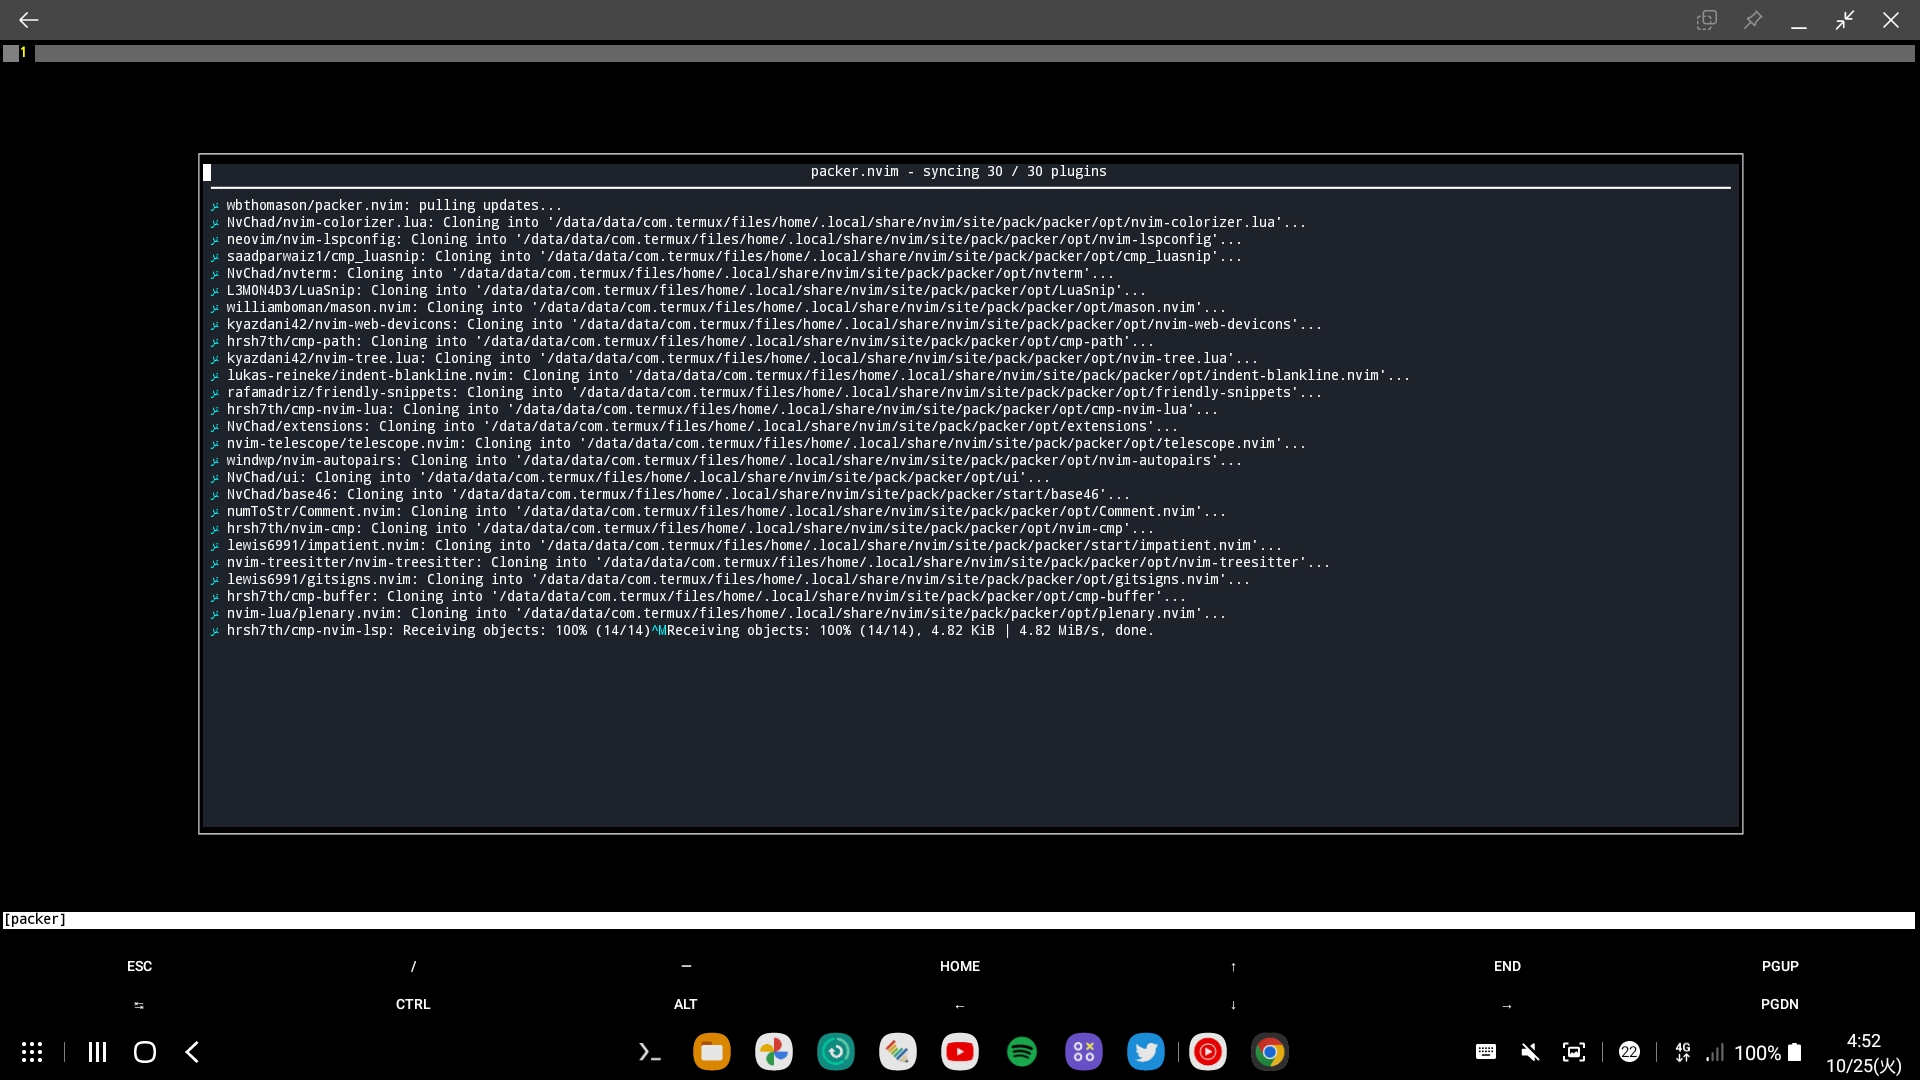Enable the CTRL modifier key

pos(412,1005)
